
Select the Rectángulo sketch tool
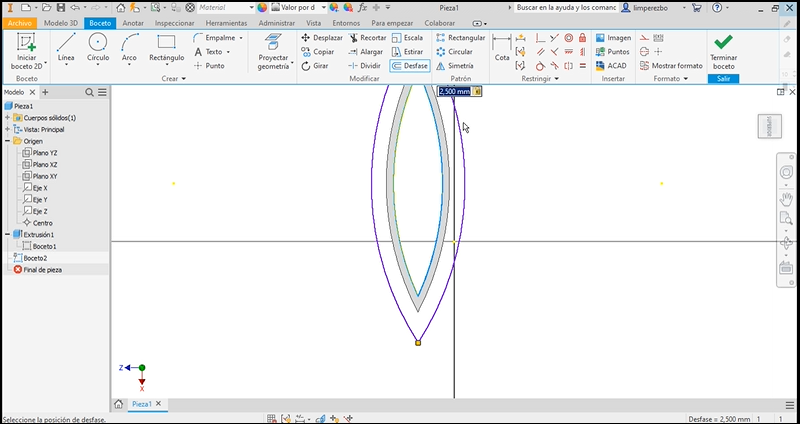pyautogui.click(x=166, y=49)
